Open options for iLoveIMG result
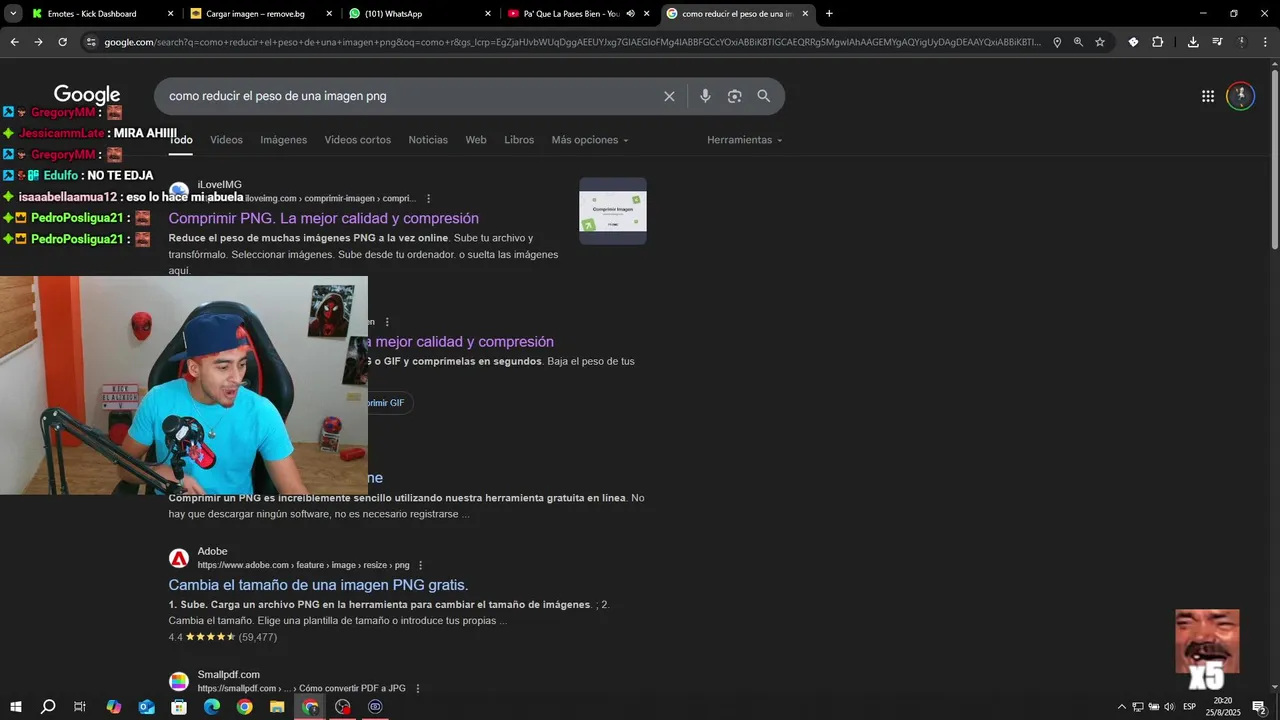The width and height of the screenshot is (1280, 720). [x=429, y=199]
